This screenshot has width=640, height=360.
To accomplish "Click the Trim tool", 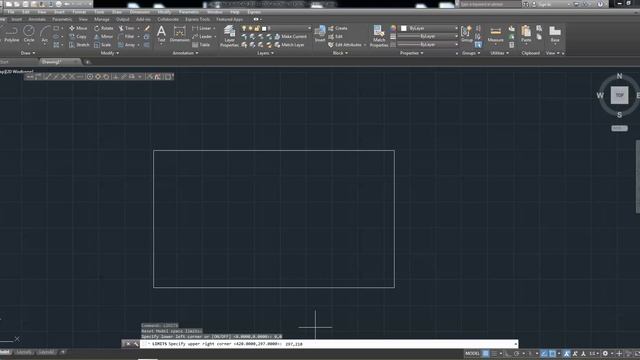I will point(127,28).
